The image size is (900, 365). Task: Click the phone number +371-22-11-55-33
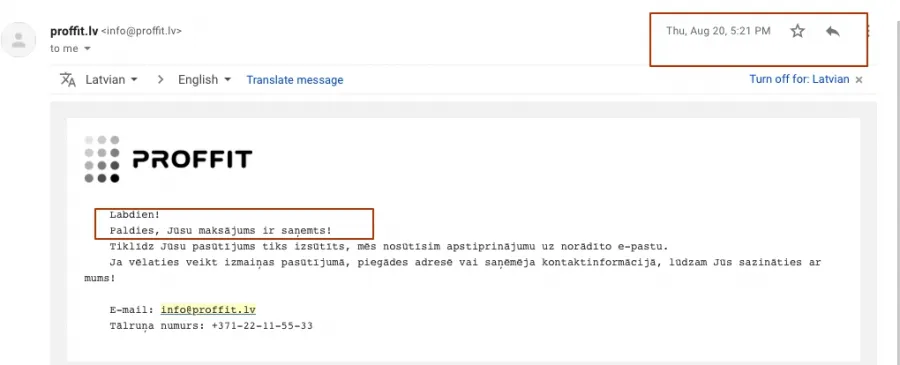tap(262, 326)
